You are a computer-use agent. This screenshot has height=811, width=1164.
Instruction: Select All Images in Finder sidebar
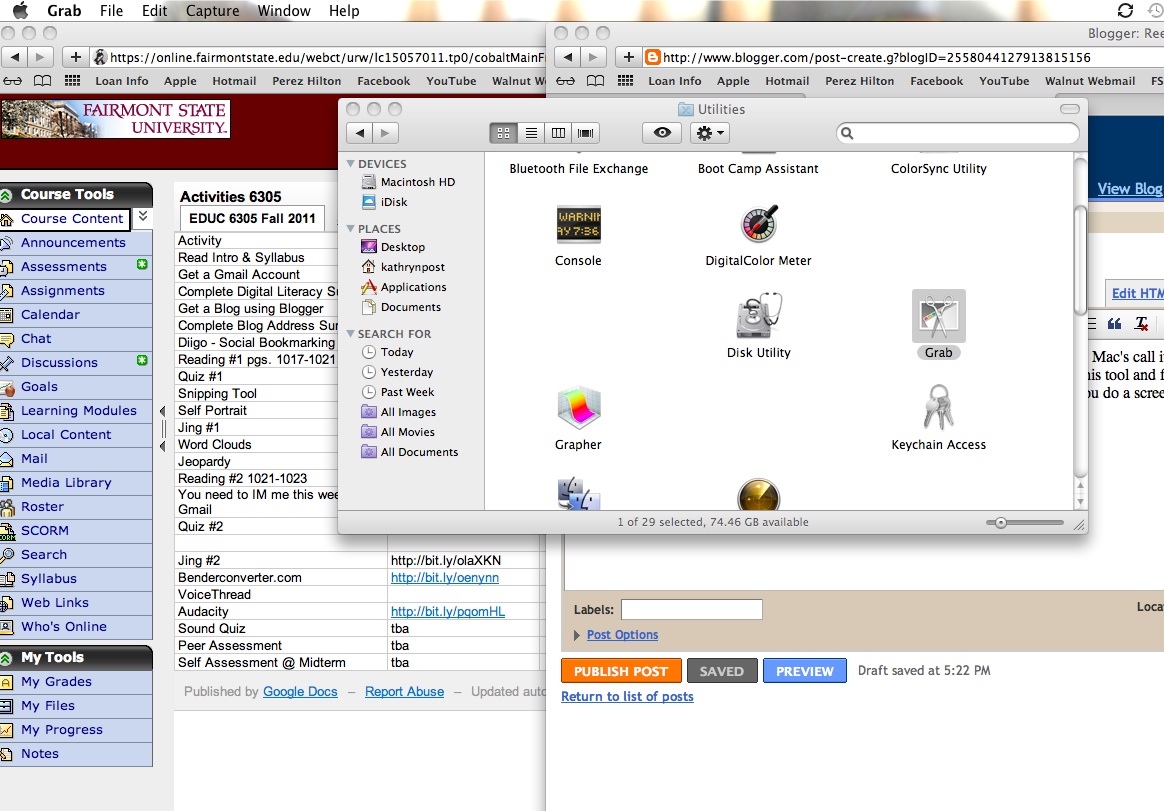coord(399,412)
